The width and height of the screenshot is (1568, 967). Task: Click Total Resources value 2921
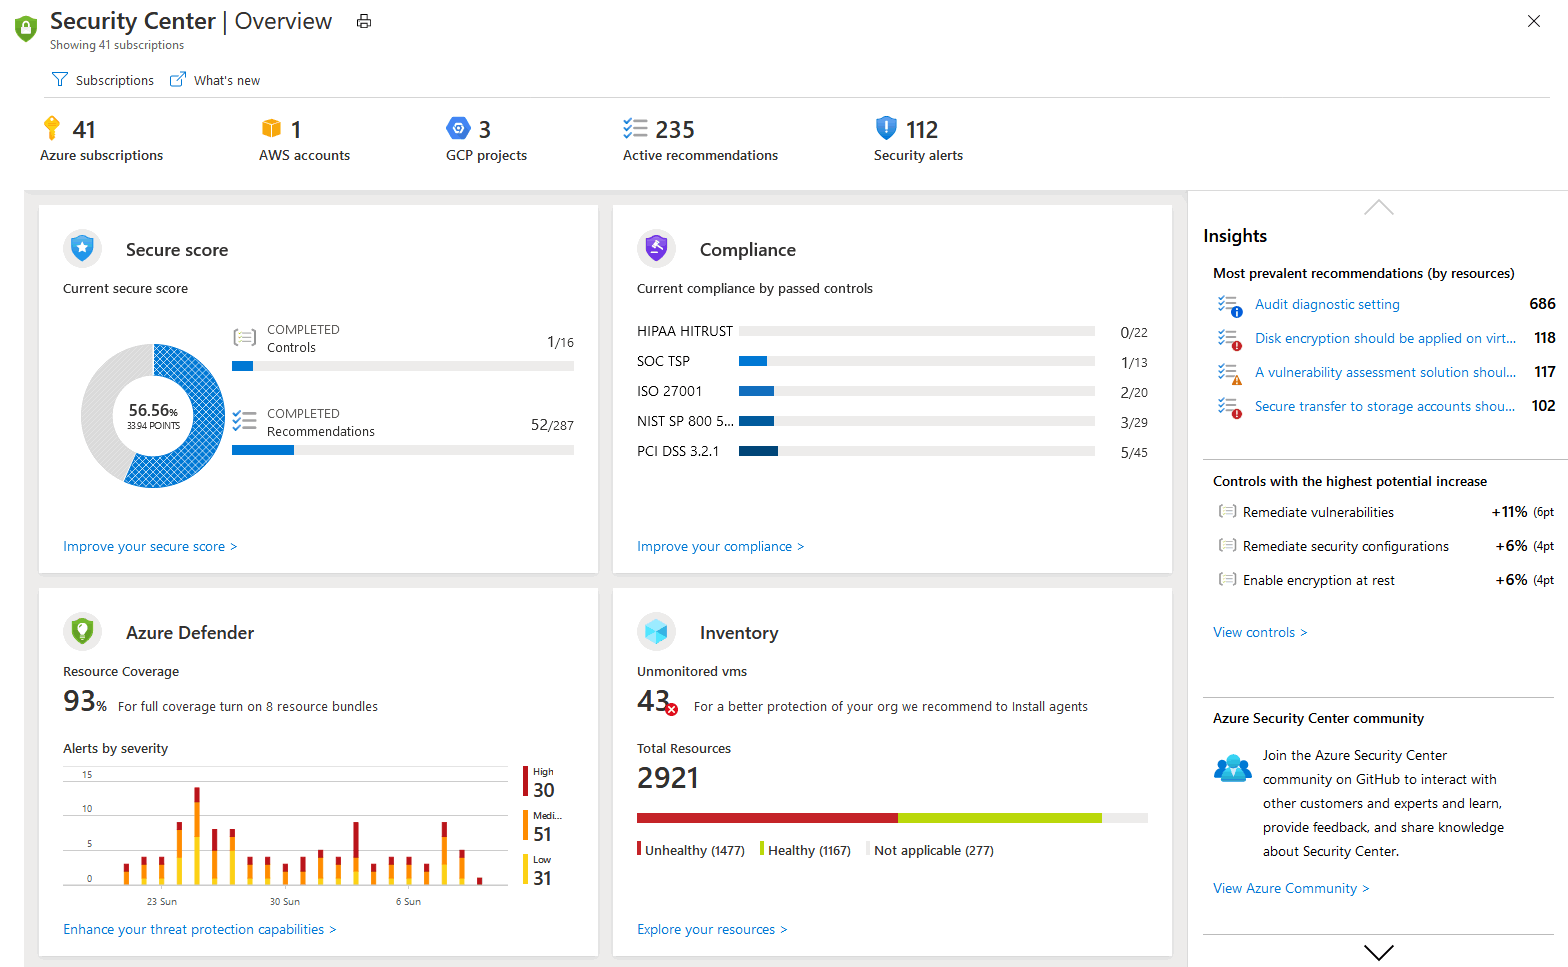click(x=668, y=778)
